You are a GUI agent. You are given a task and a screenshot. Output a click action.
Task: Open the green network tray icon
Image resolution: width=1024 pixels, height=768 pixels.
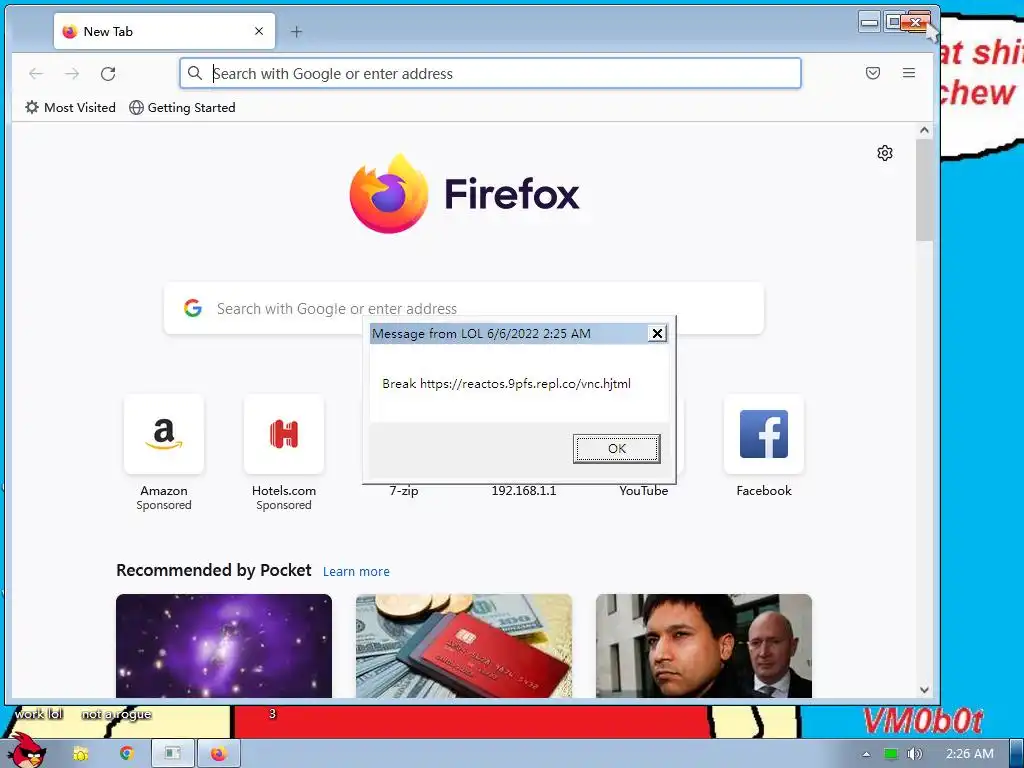click(891, 754)
